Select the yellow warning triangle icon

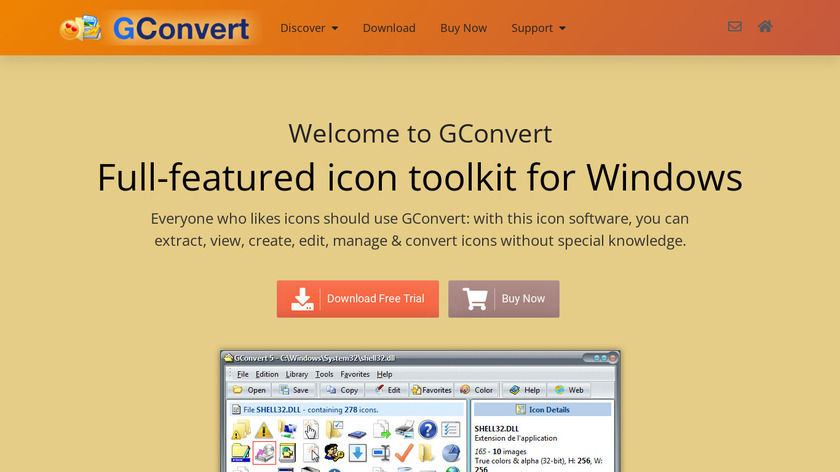coord(264,430)
